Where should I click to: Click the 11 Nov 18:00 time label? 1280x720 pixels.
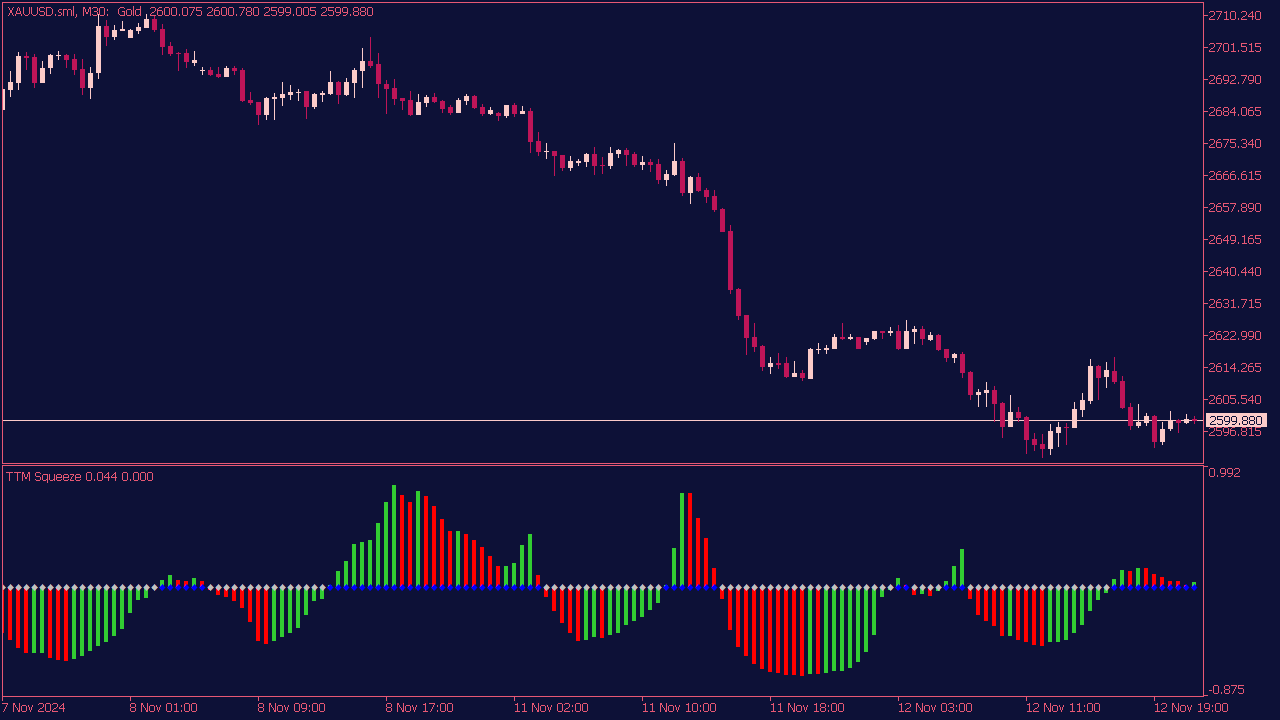(807, 708)
